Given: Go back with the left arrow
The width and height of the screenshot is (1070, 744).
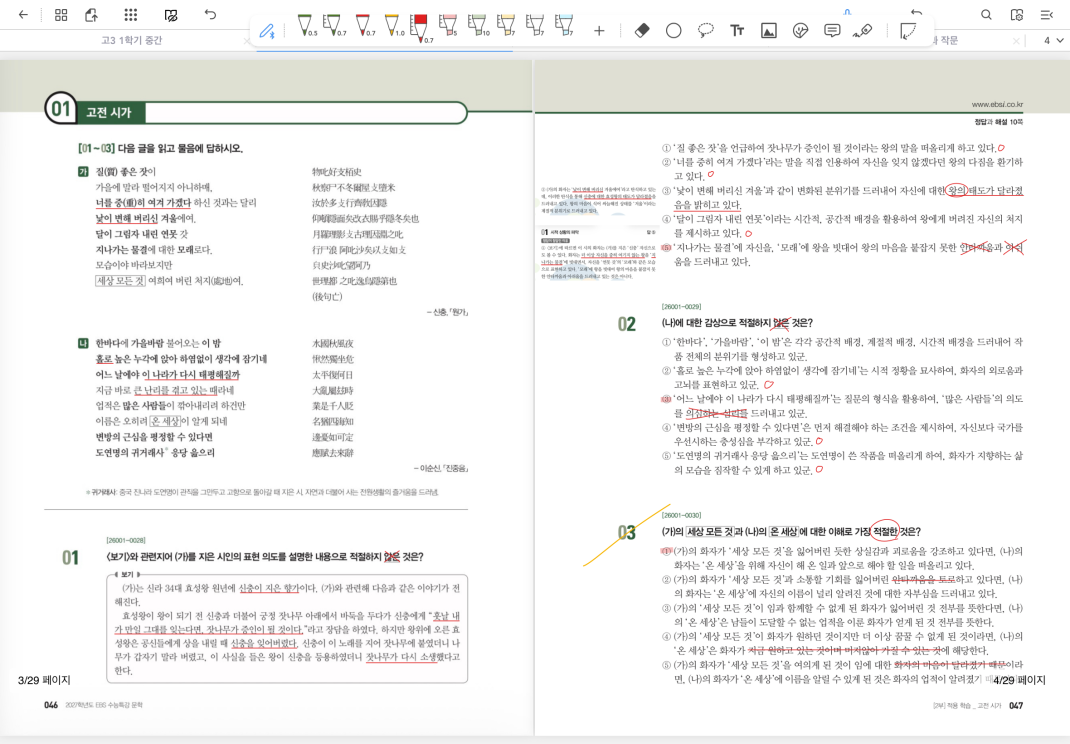Looking at the screenshot, I should tap(23, 15).
